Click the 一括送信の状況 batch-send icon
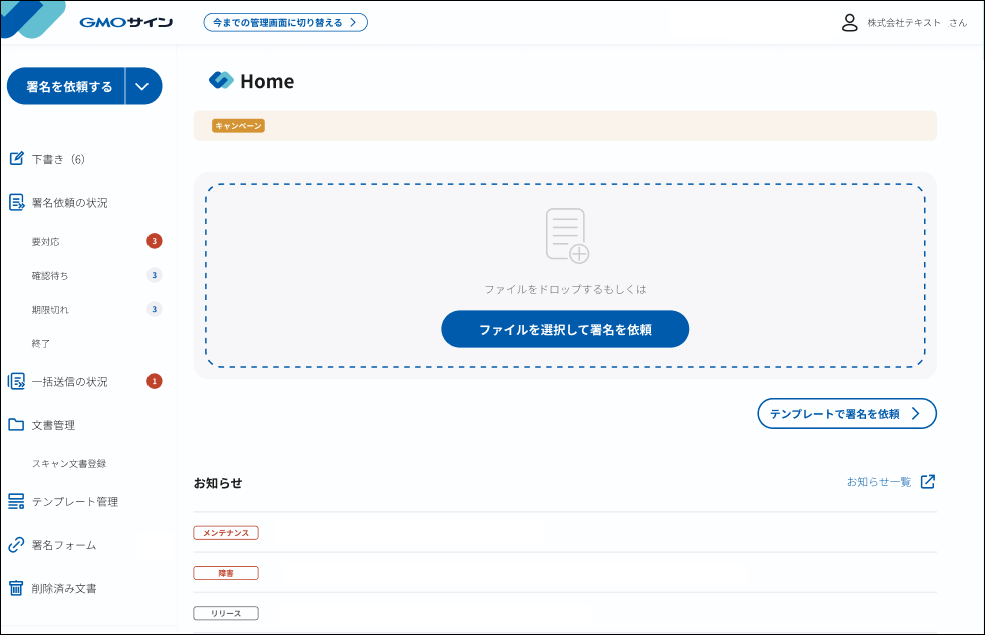Viewport: 985px width, 635px height. [x=16, y=380]
